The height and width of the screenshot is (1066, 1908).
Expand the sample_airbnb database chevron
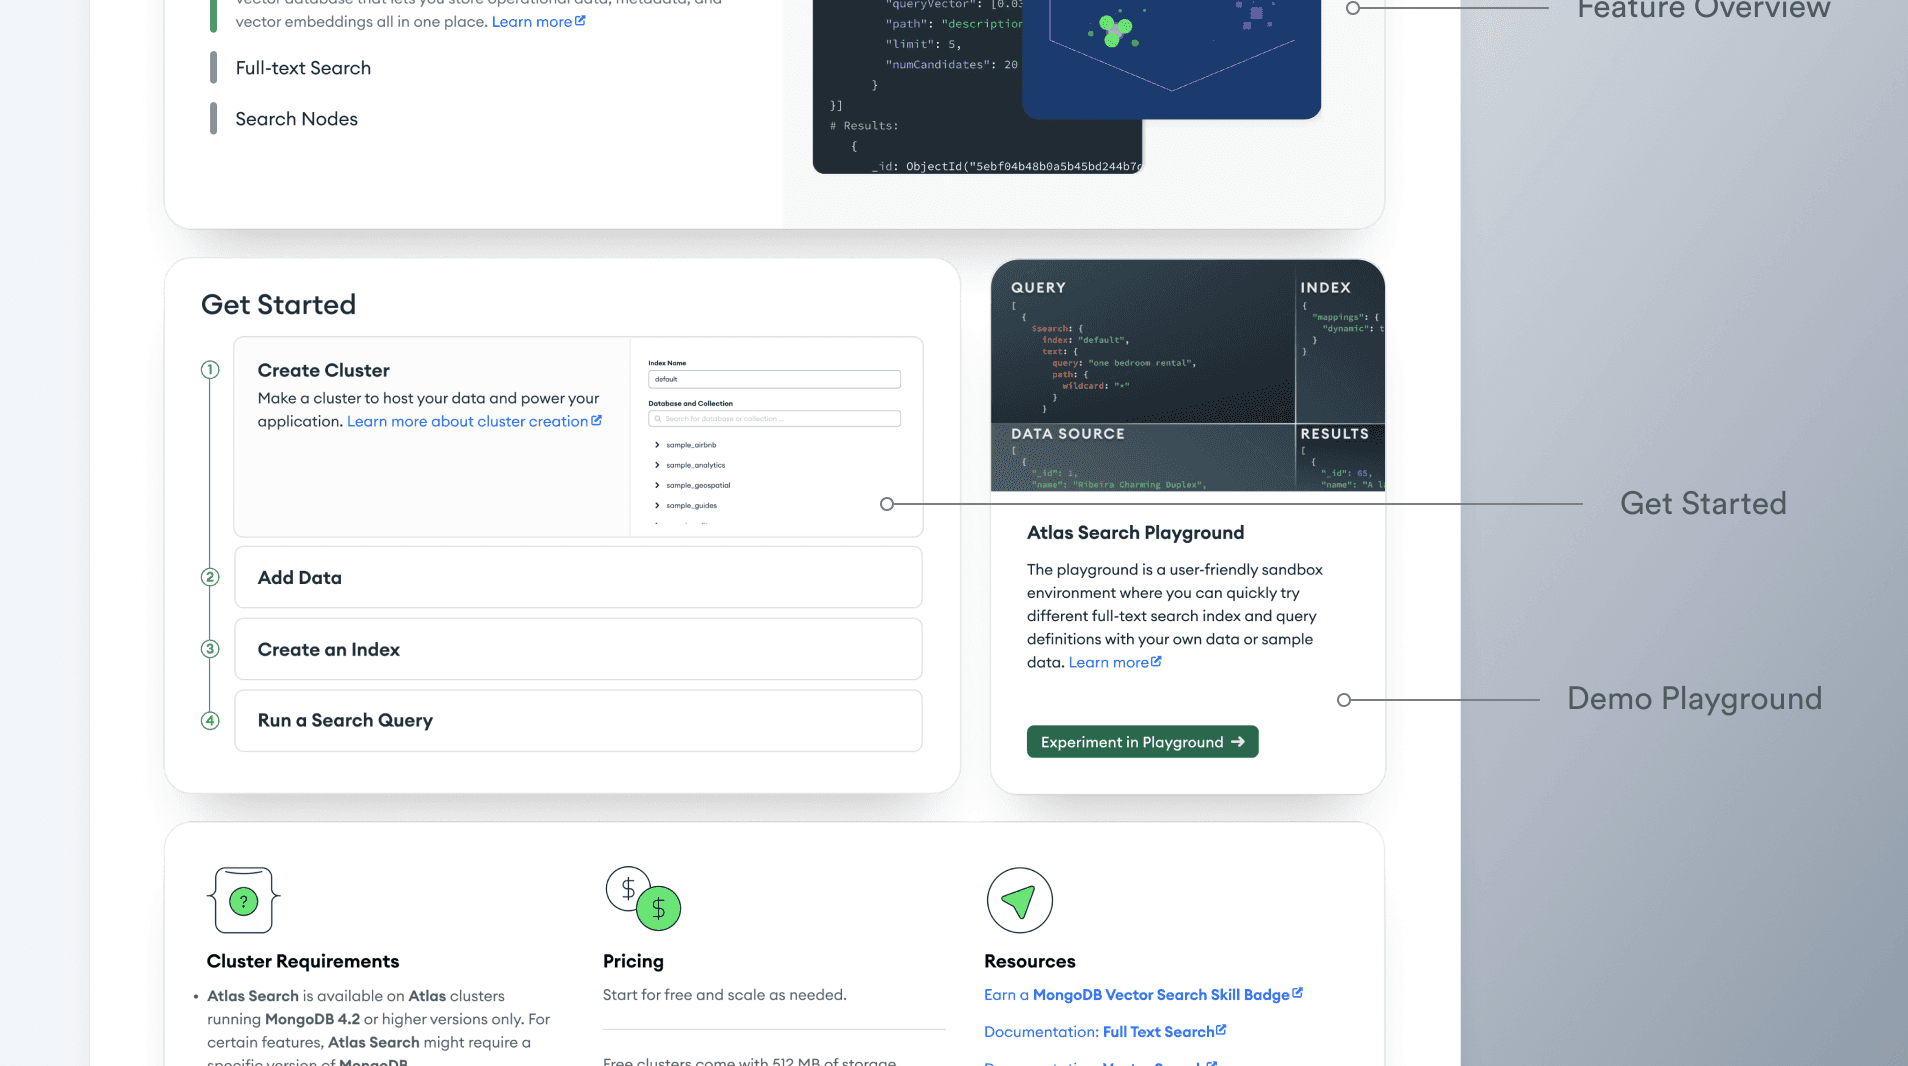tap(657, 445)
